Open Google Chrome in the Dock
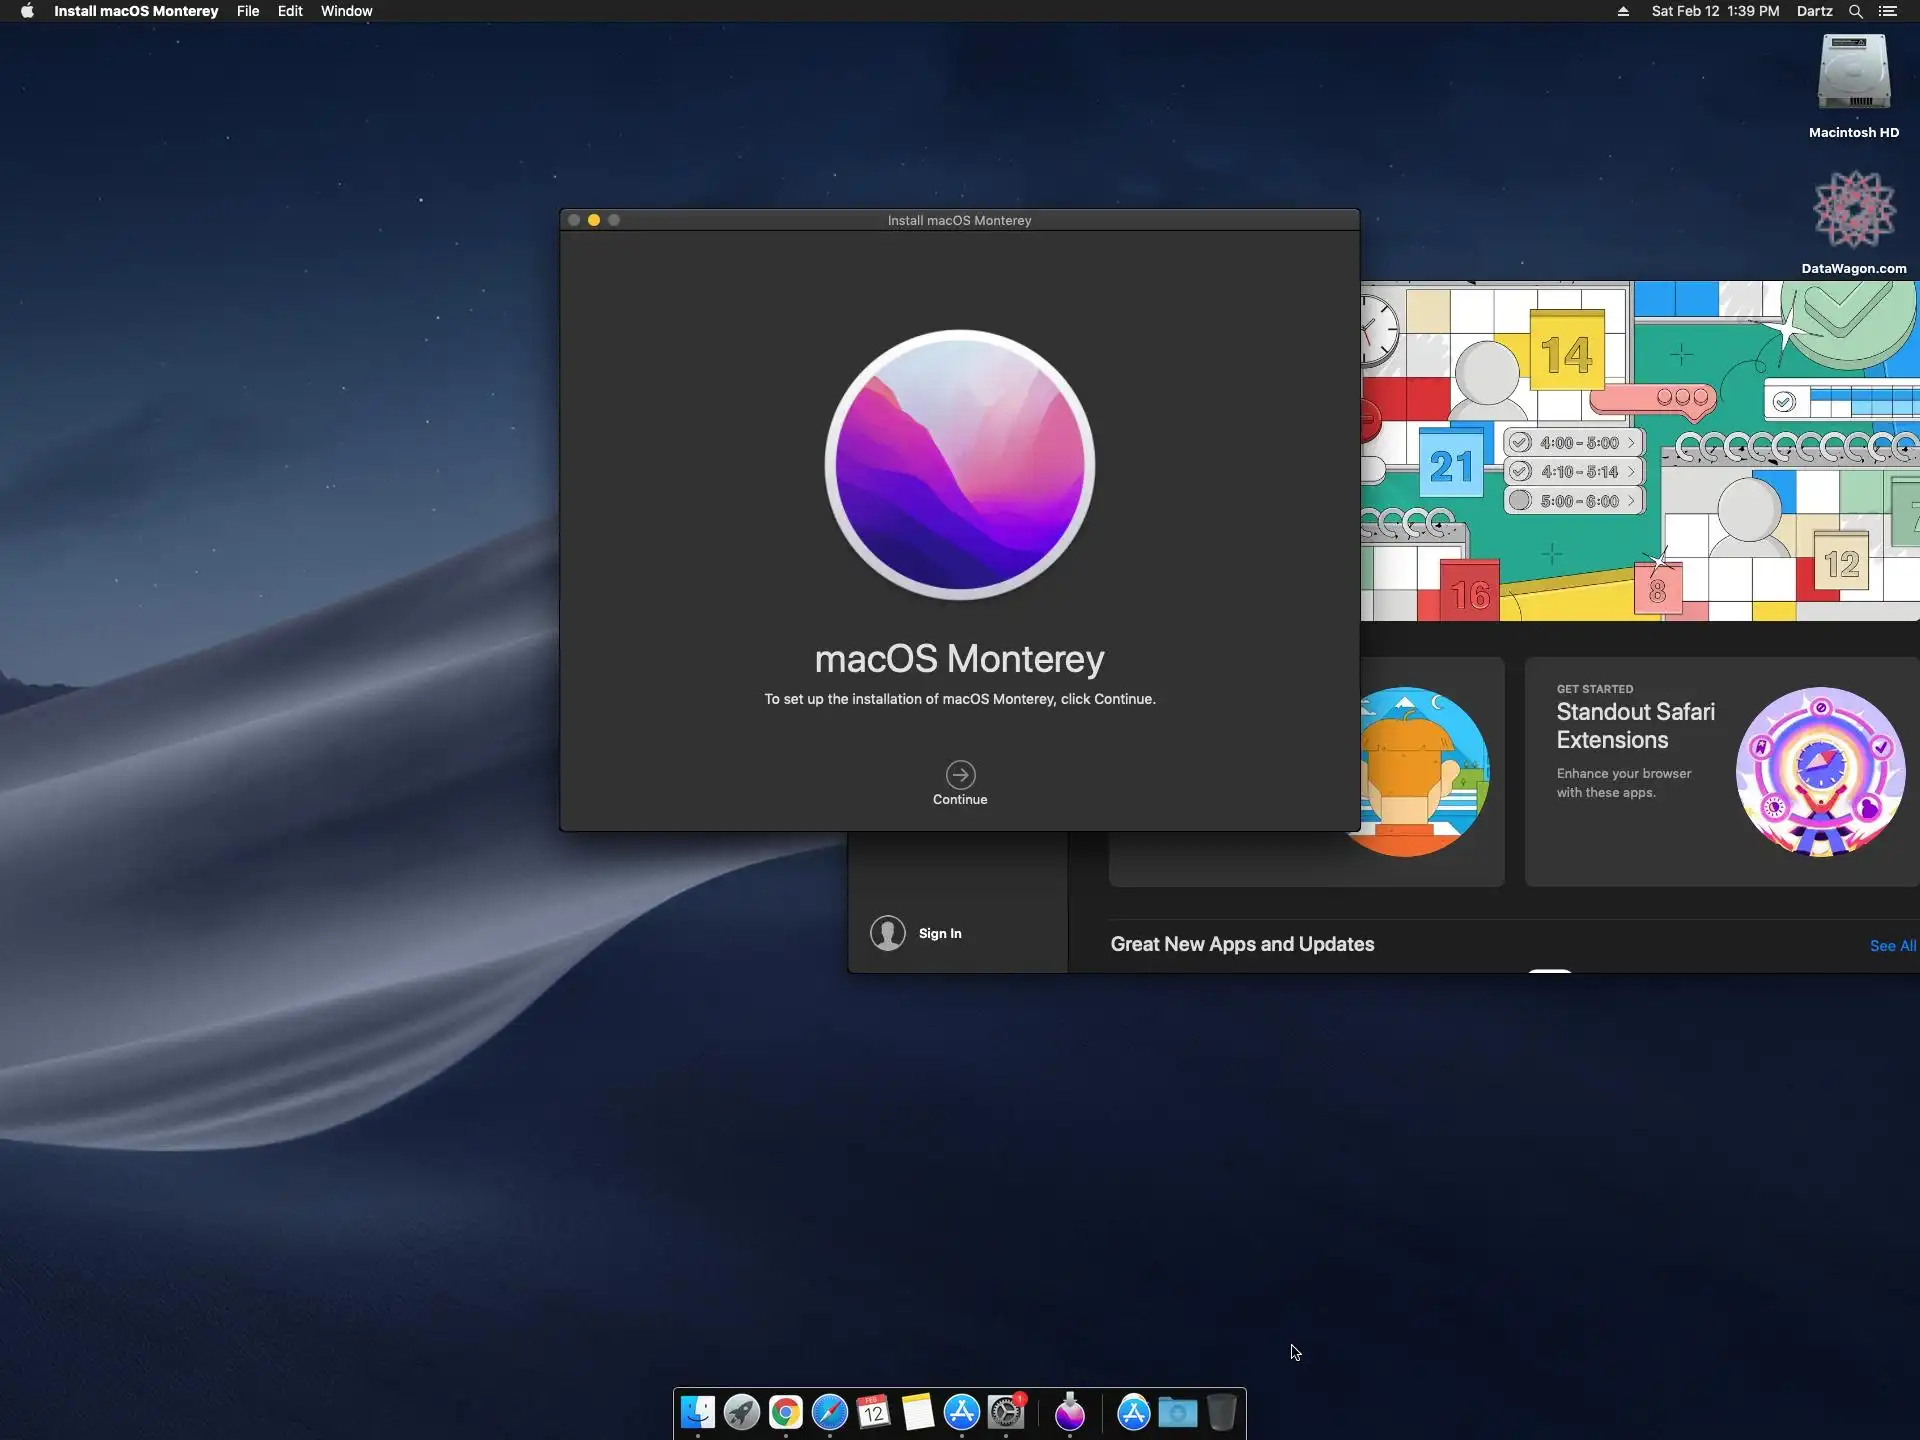 pyautogui.click(x=786, y=1412)
